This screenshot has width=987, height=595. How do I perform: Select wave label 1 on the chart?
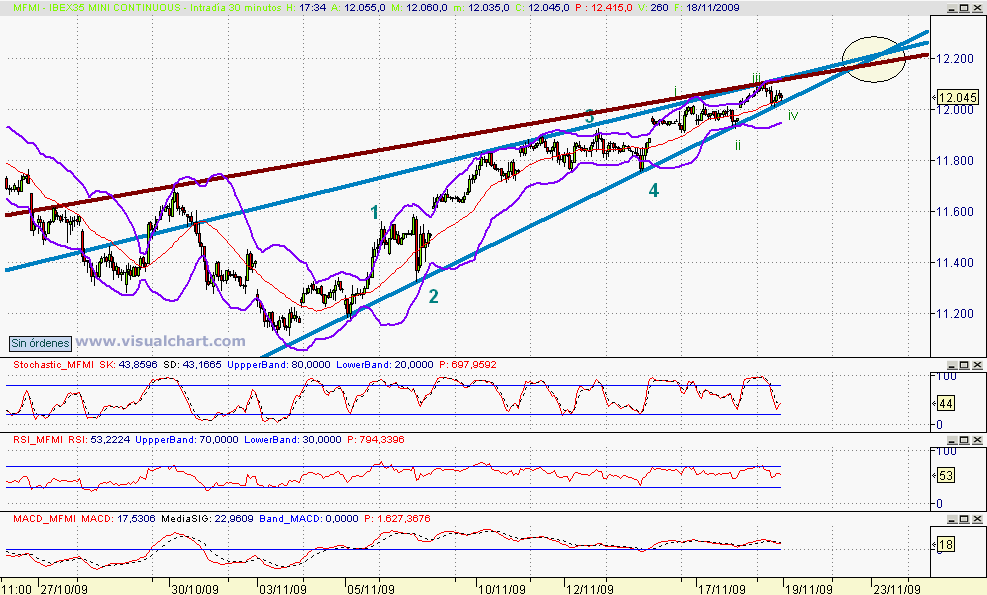coord(375,212)
